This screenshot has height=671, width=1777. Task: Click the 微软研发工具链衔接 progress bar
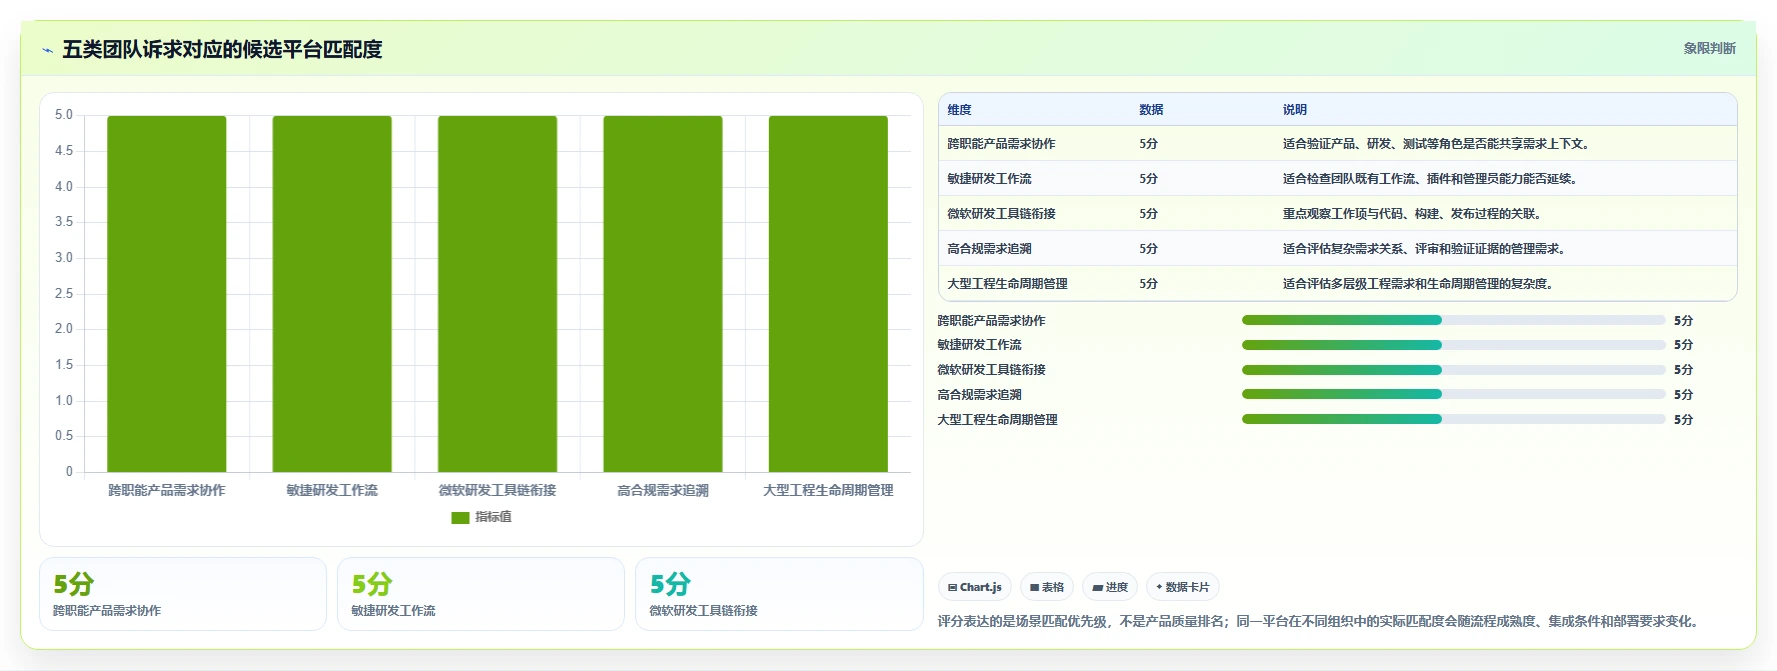(x=1453, y=370)
